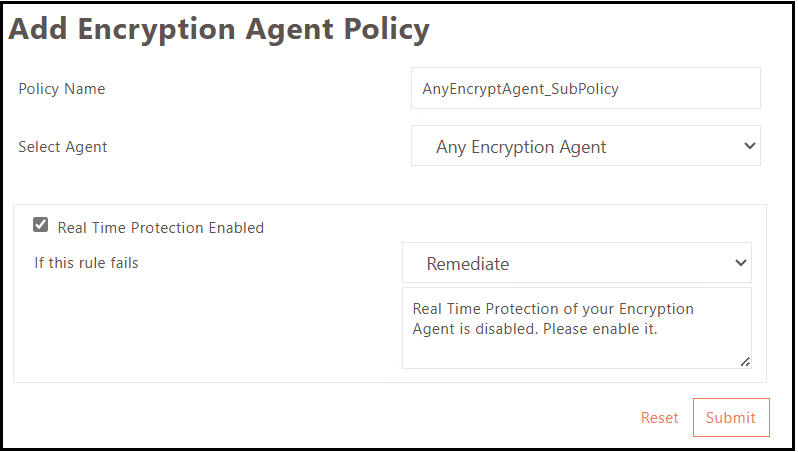
Task: Click the resize handle of the message textarea
Action: point(745,362)
